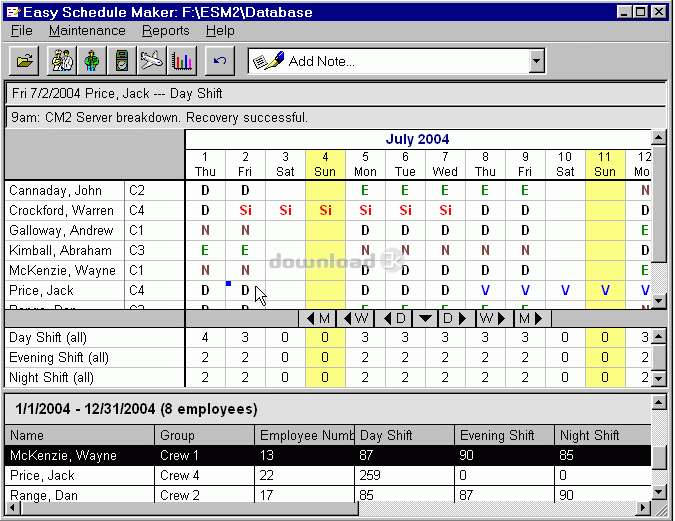675x521 pixels.
Task: Select the Price, Jack row in employee list
Action: [328, 475]
